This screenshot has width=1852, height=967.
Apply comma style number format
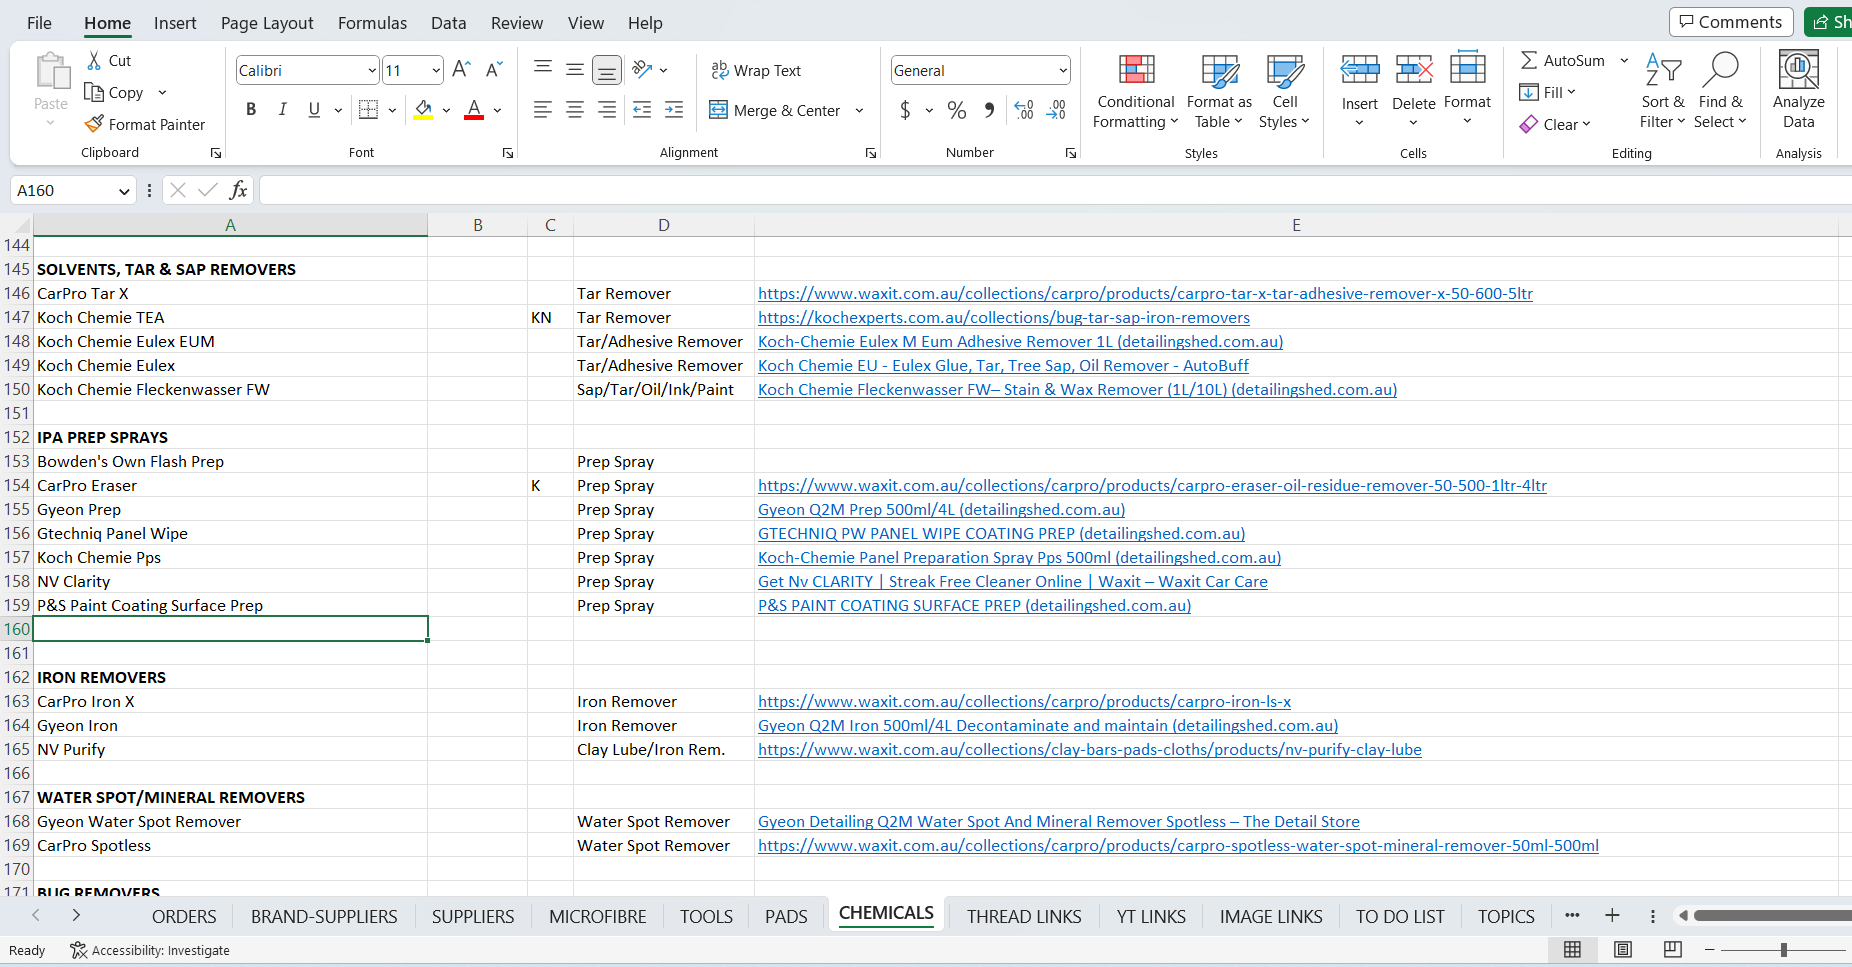pyautogui.click(x=989, y=110)
